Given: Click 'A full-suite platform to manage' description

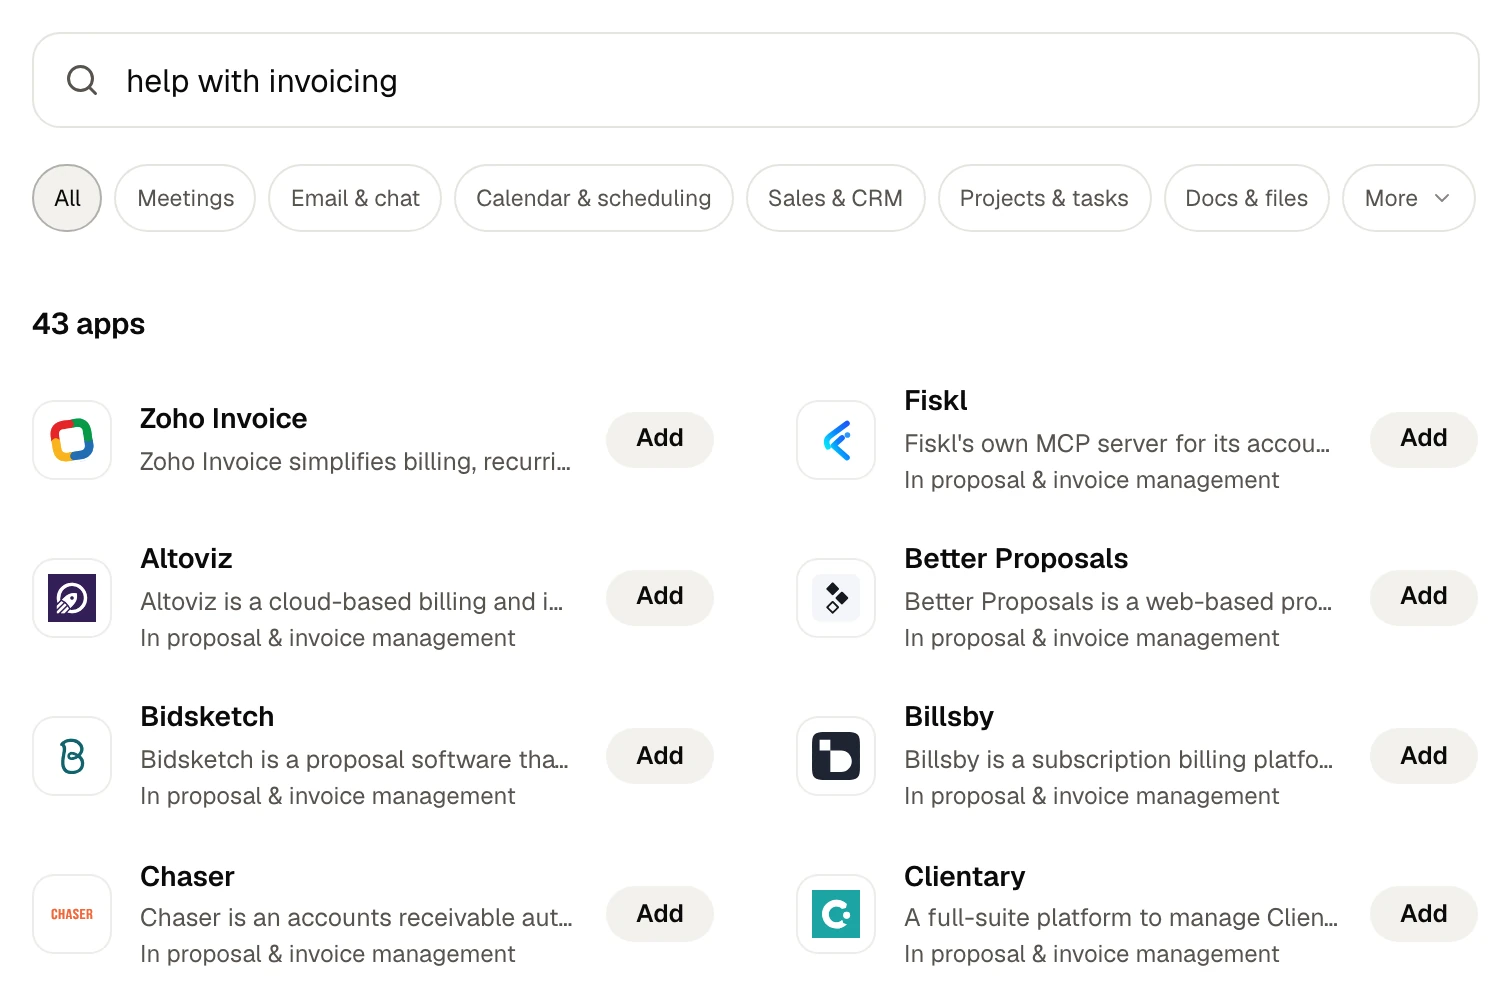Looking at the screenshot, I should (x=1121, y=917).
